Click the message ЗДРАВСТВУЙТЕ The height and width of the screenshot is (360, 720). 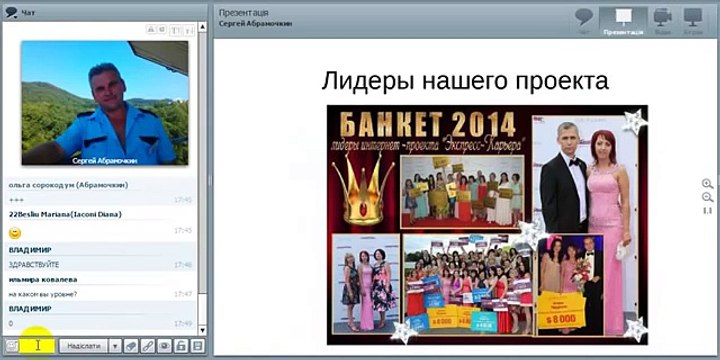(x=34, y=265)
